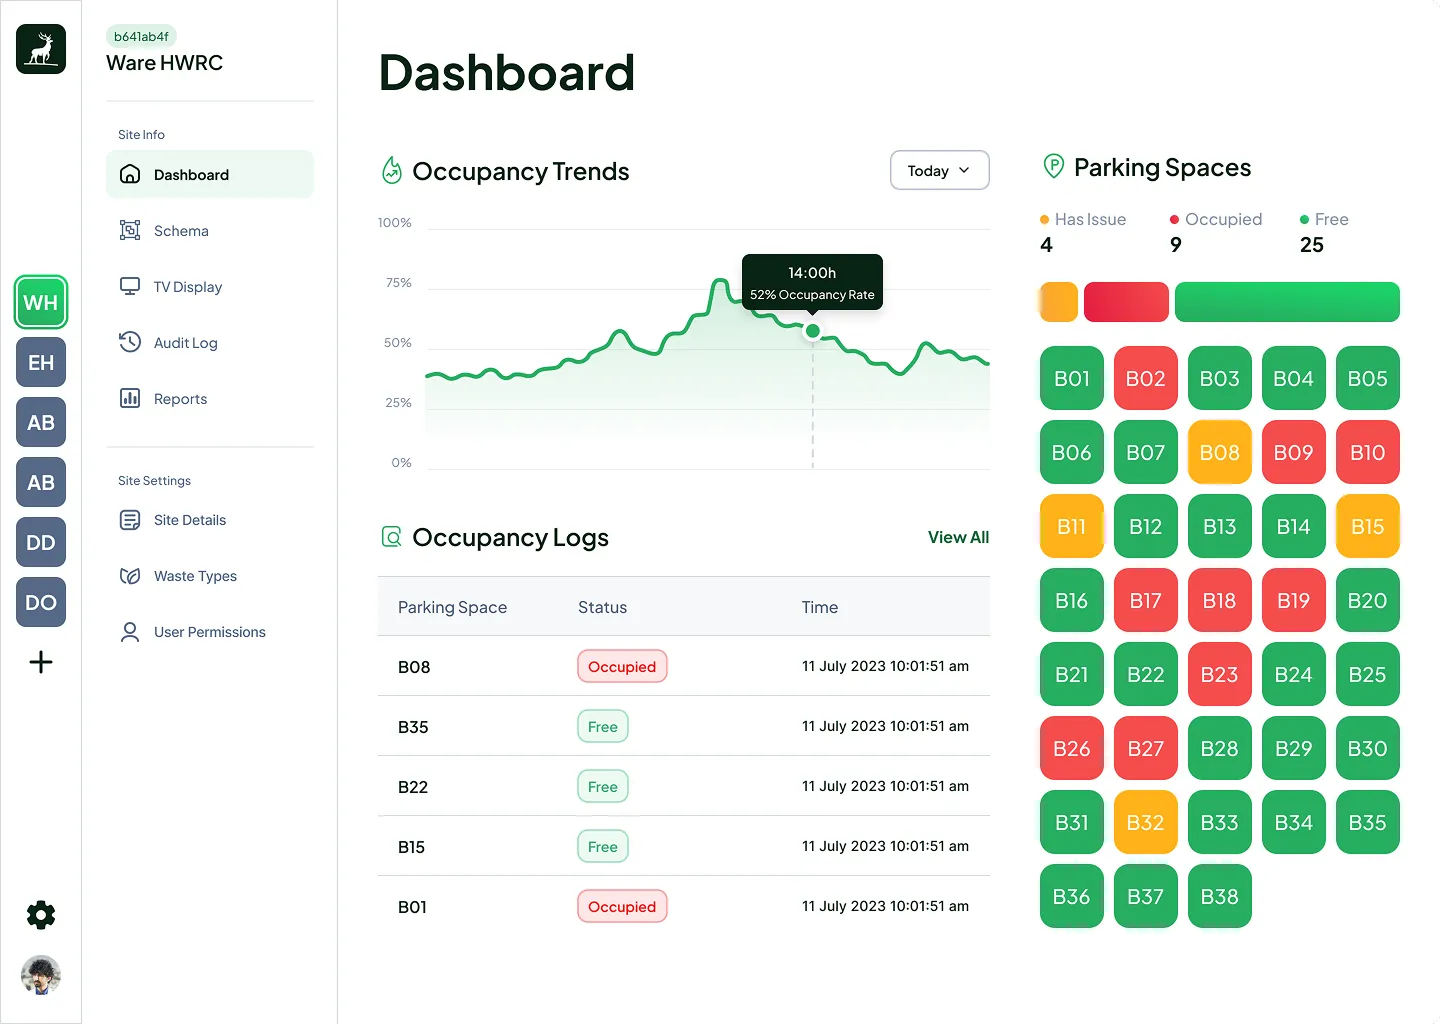Open the DD site badge
1440x1024 pixels.
click(41, 542)
